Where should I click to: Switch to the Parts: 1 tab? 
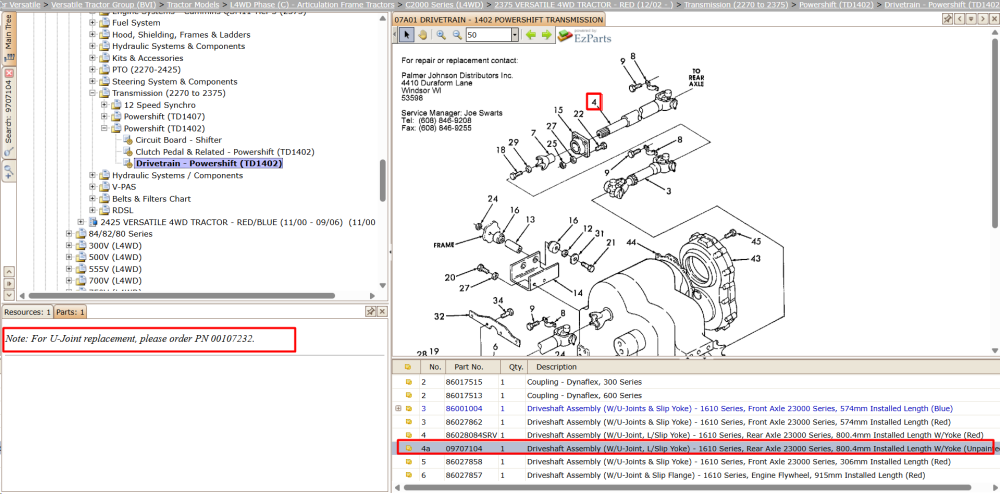(70, 312)
